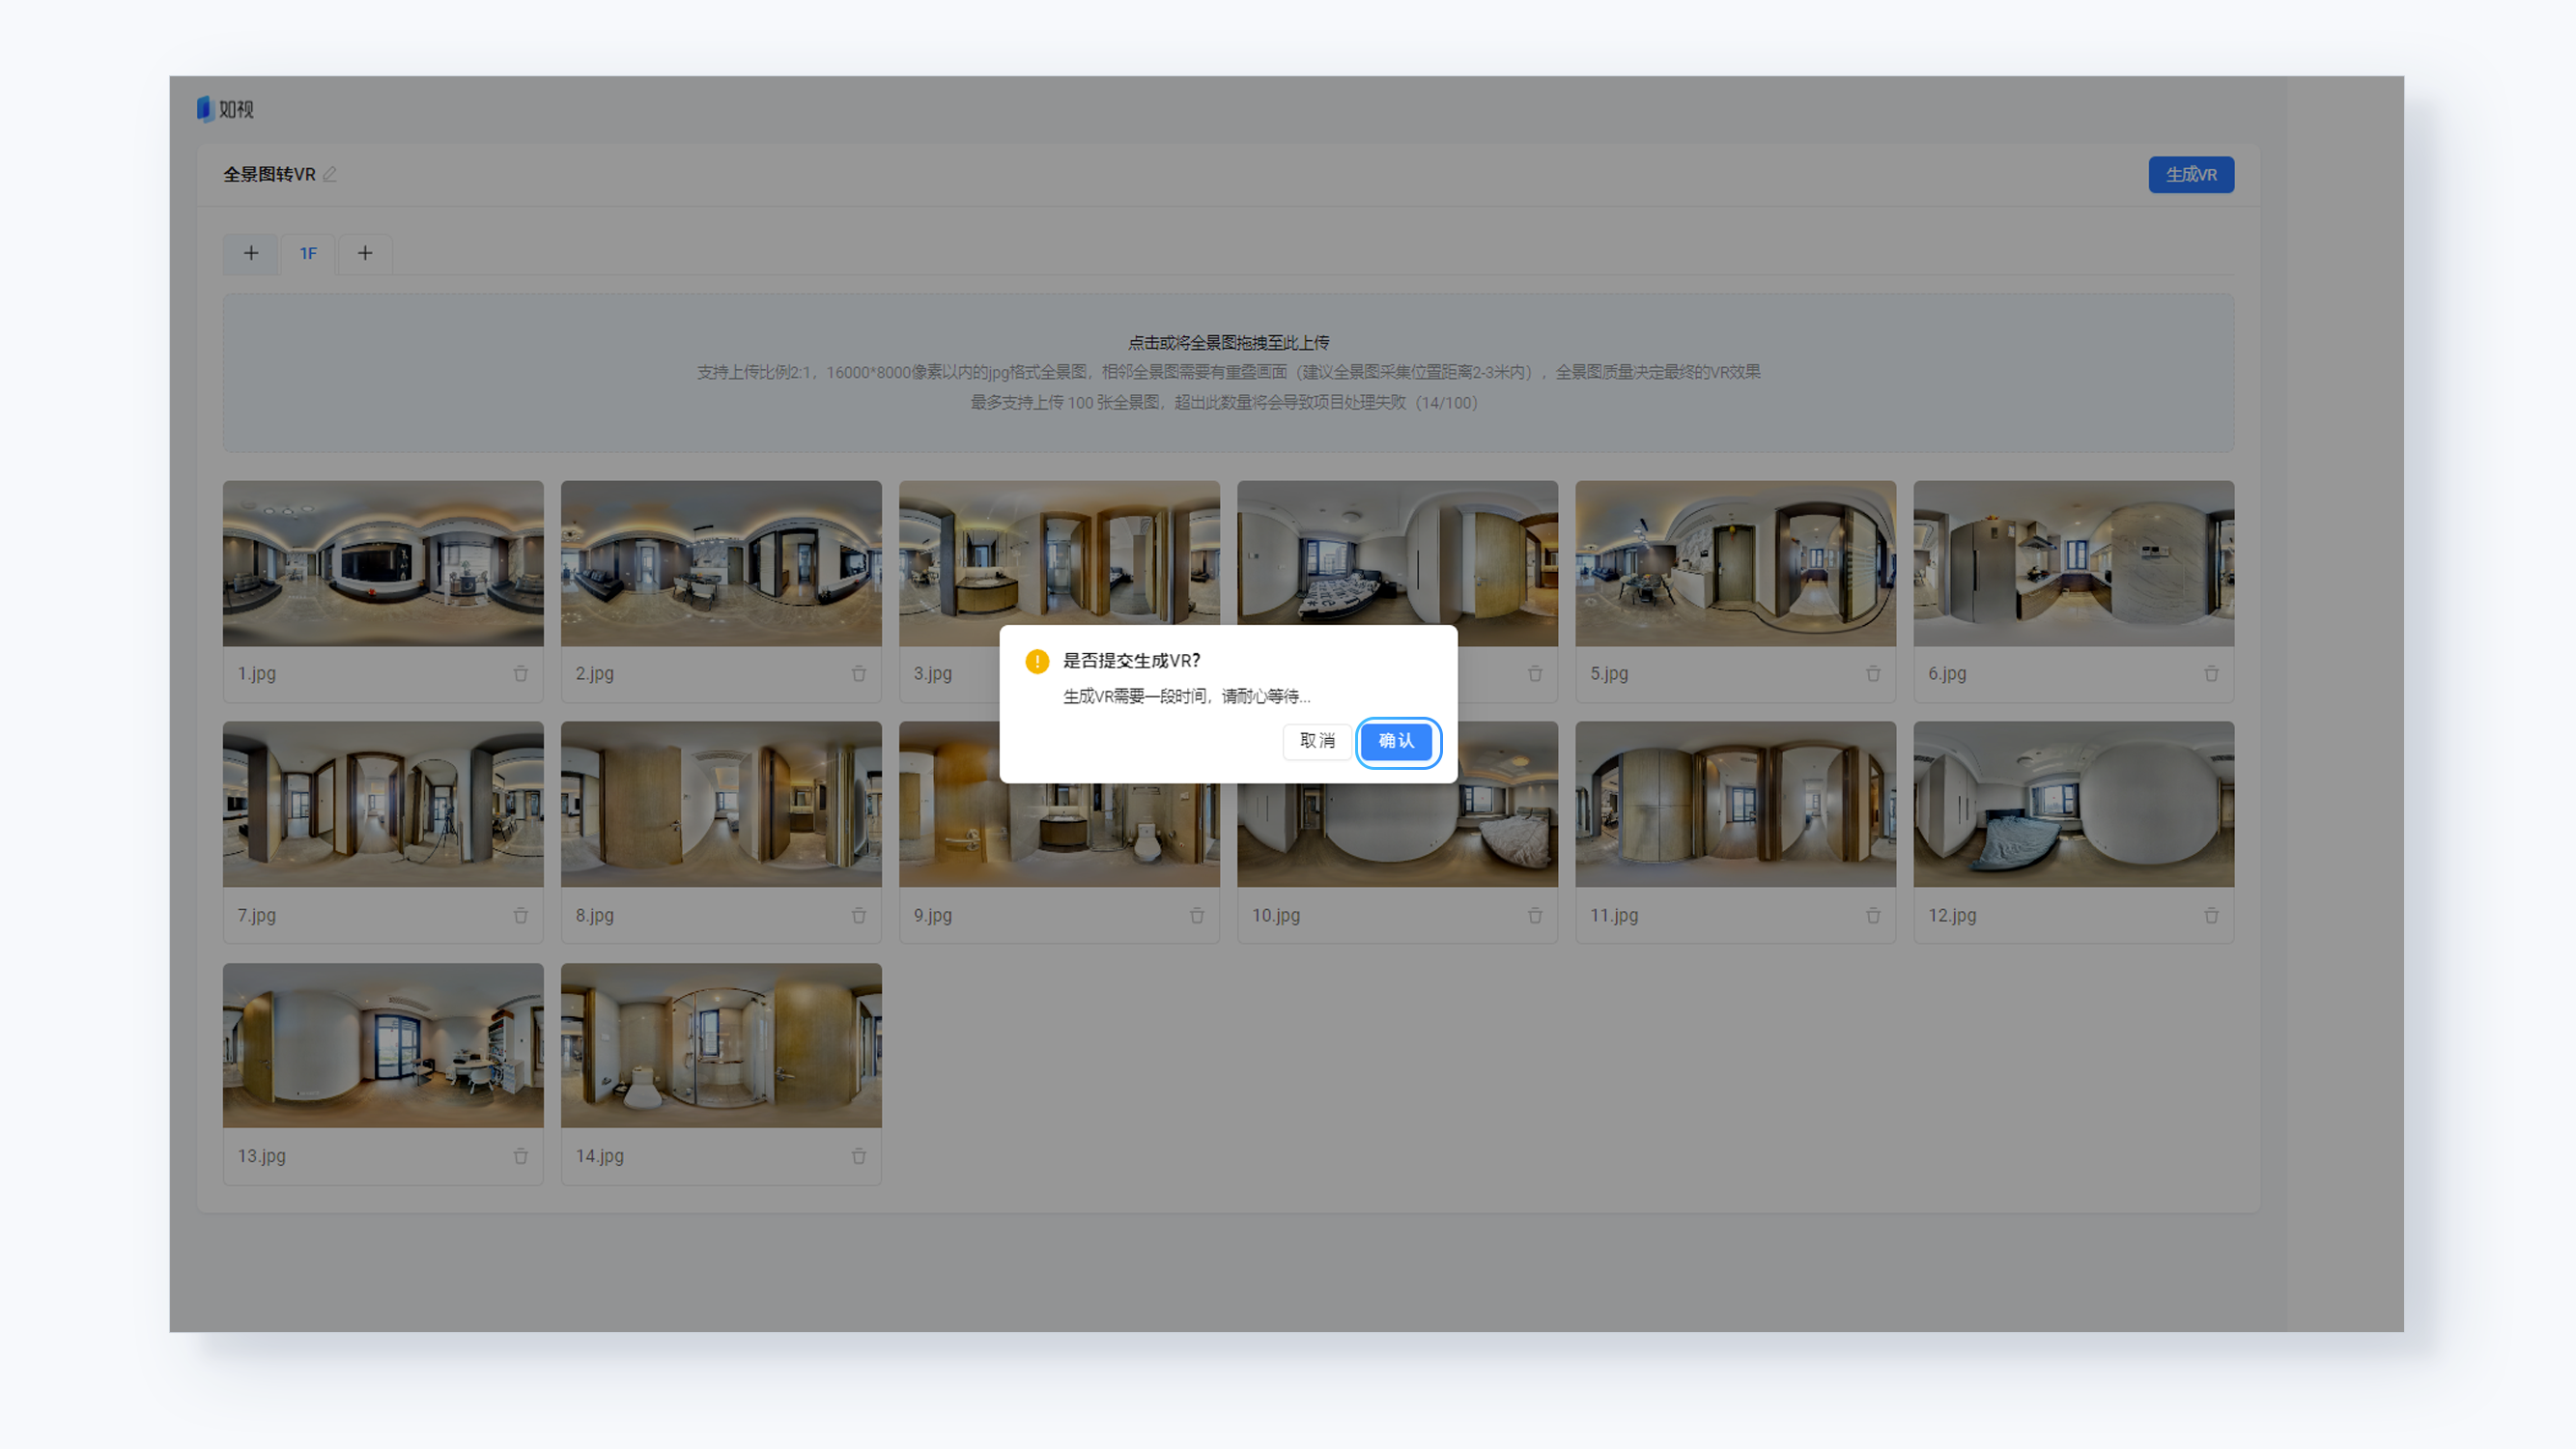Open the 8.jpg panorama thumbnail

click(x=721, y=804)
